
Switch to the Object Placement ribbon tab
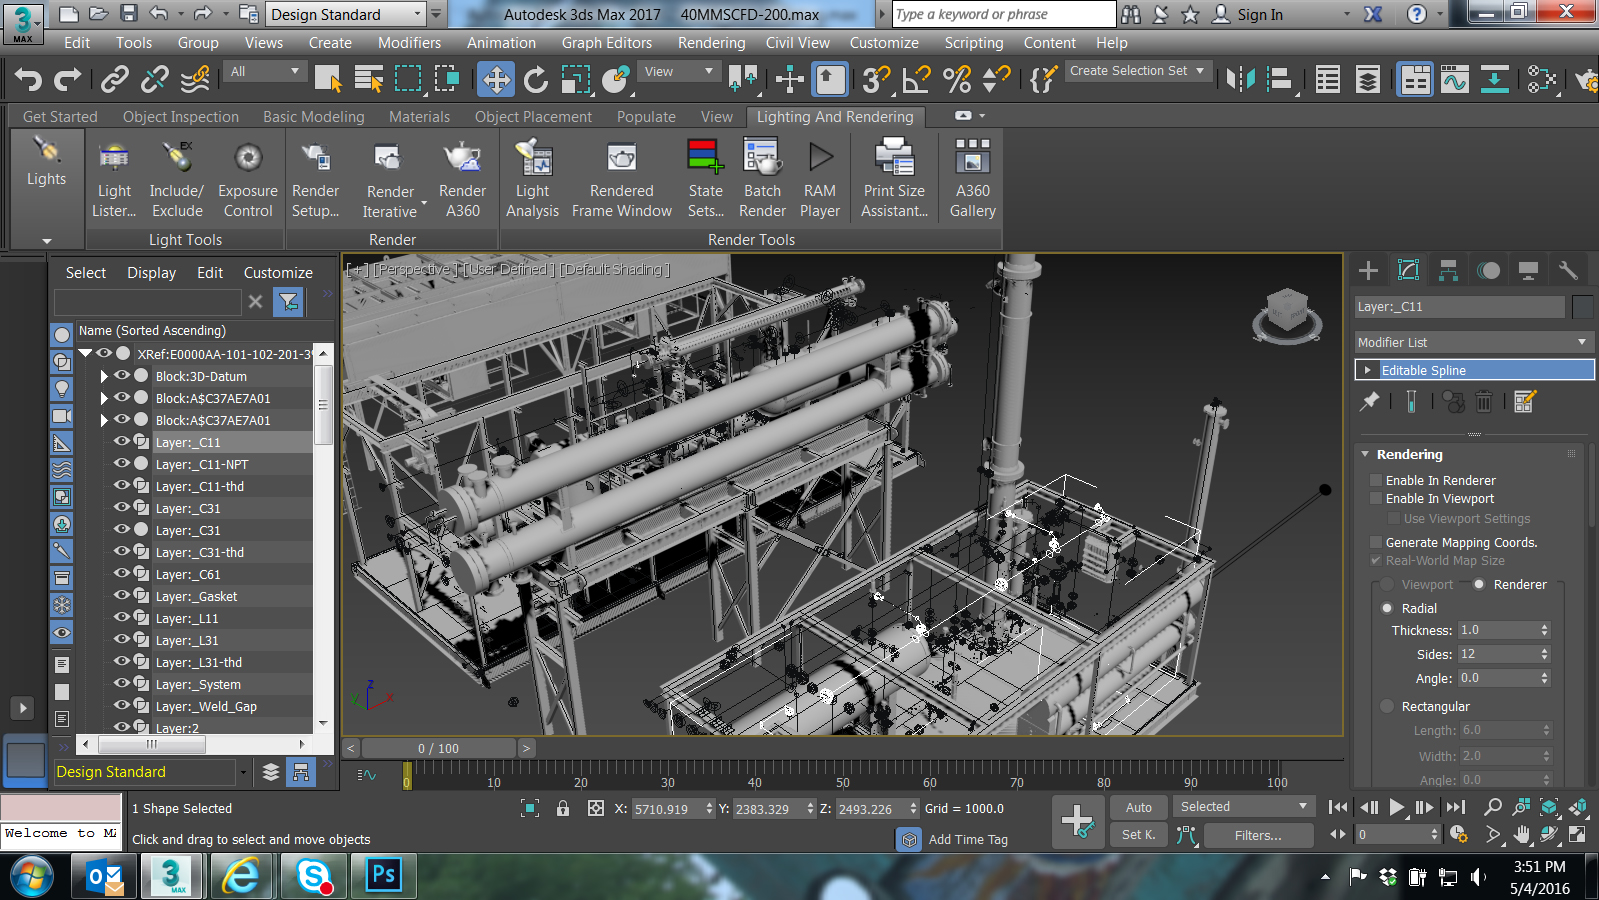533,117
